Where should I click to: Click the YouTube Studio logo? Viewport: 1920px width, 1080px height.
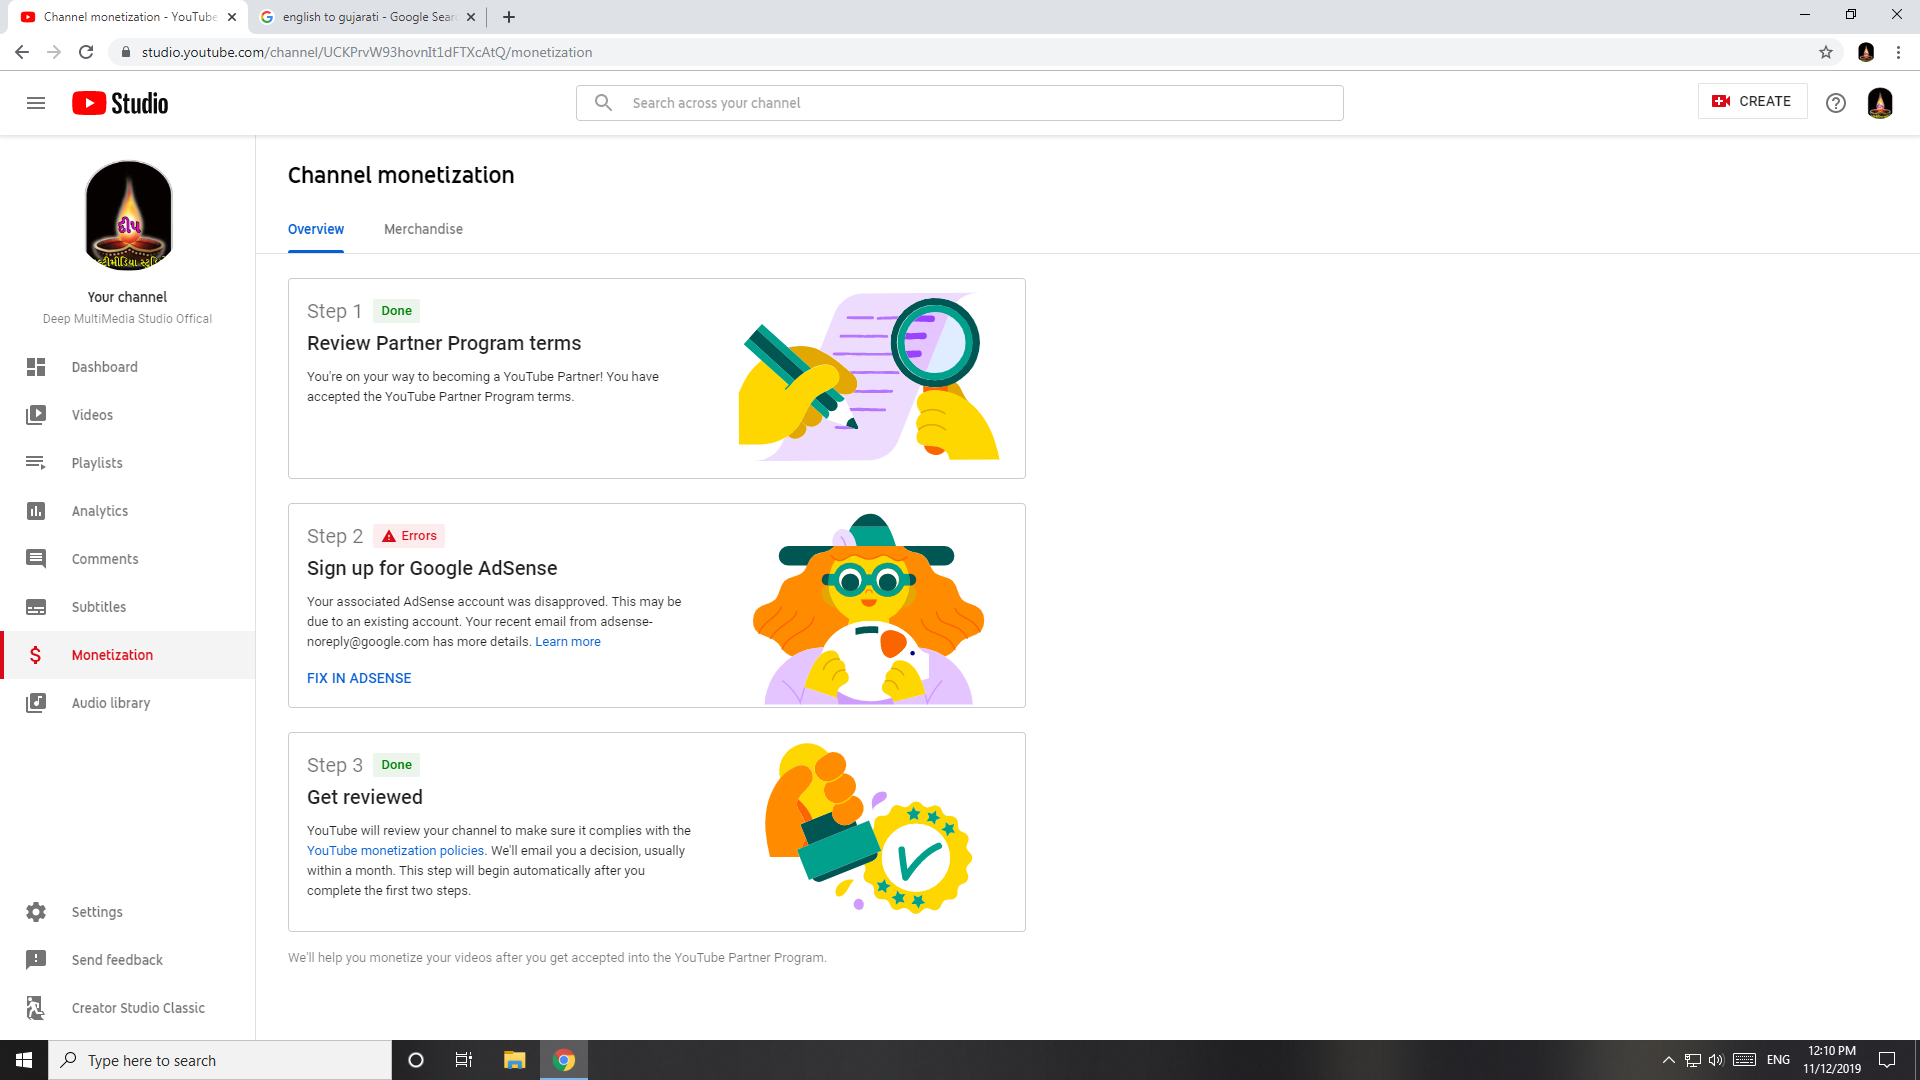tap(120, 103)
